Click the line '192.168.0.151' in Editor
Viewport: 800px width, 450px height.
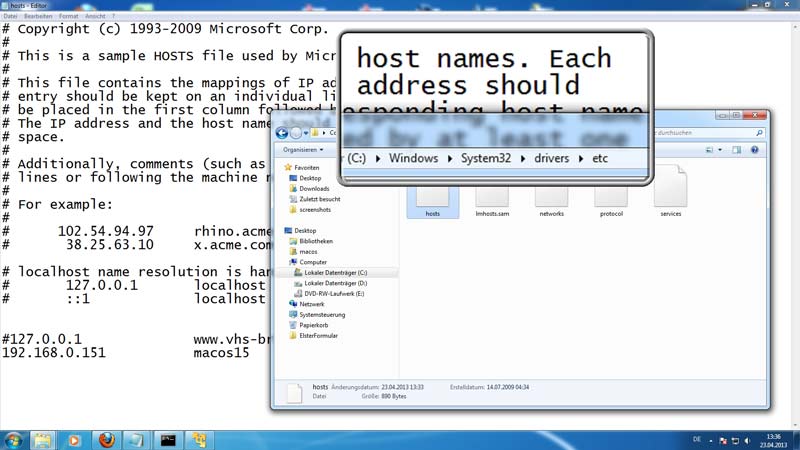(x=54, y=353)
